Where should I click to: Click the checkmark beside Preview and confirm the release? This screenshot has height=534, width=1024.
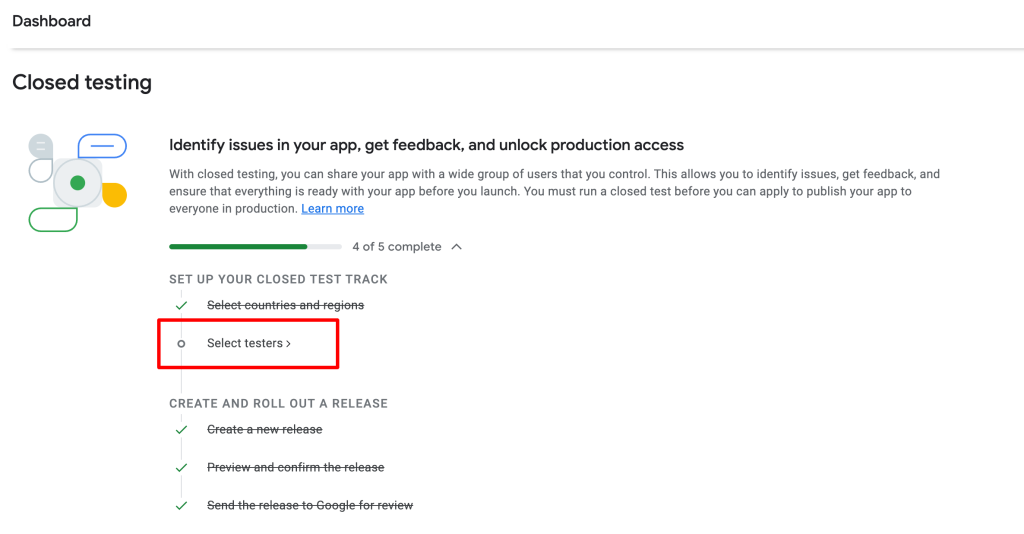tap(182, 467)
